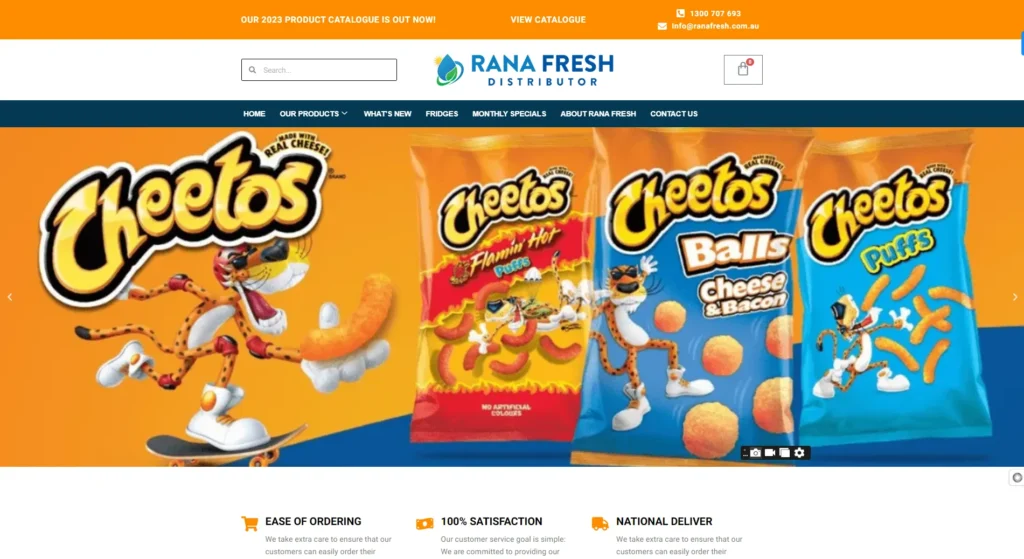Click the magnifier icon in the search box
This screenshot has width=1024, height=559.
(x=252, y=70)
